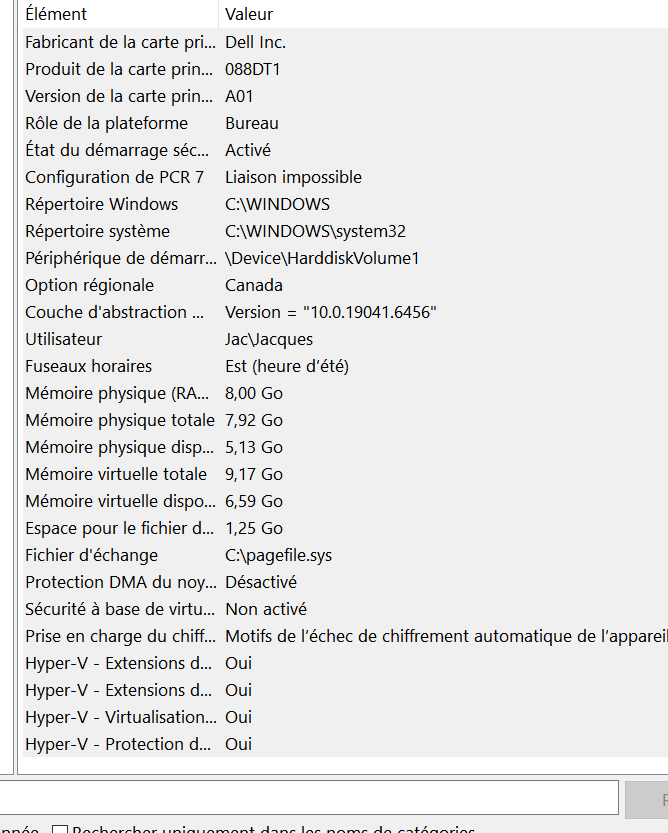Select the Rôle de la plateforme row
This screenshot has height=833, width=668.
[345, 123]
